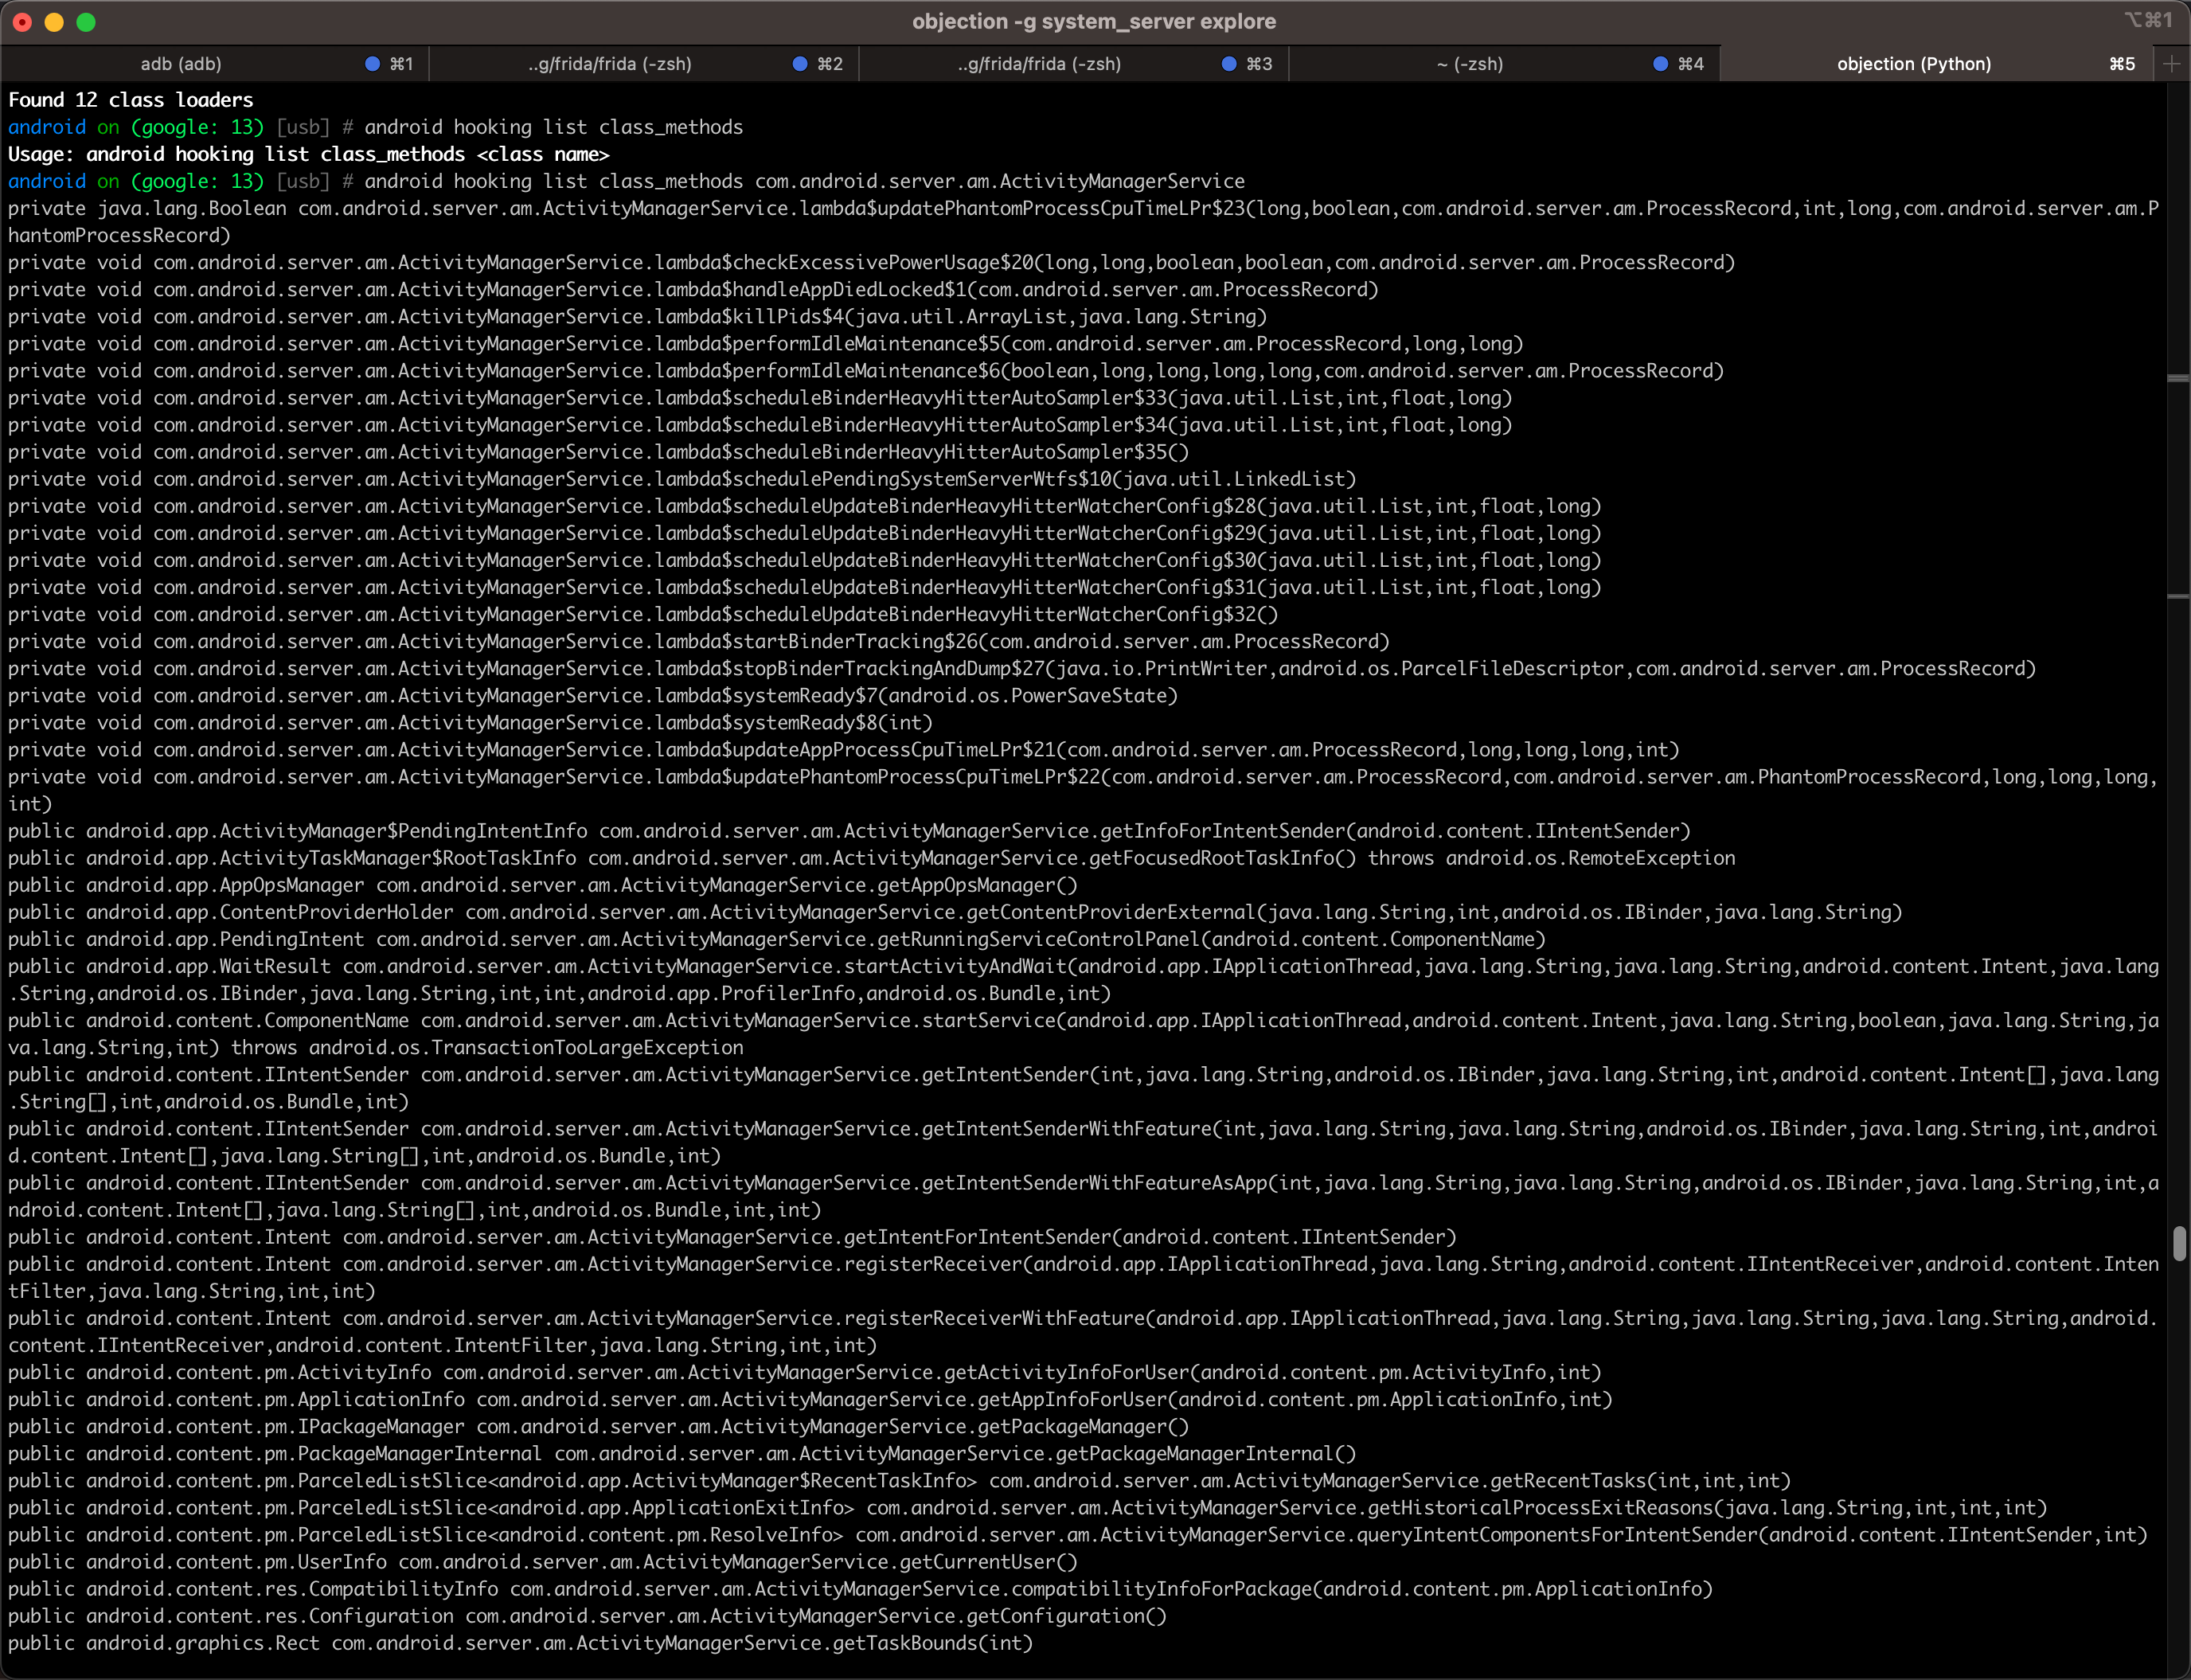Click the getActivityInfoForUser method line

coord(805,1372)
